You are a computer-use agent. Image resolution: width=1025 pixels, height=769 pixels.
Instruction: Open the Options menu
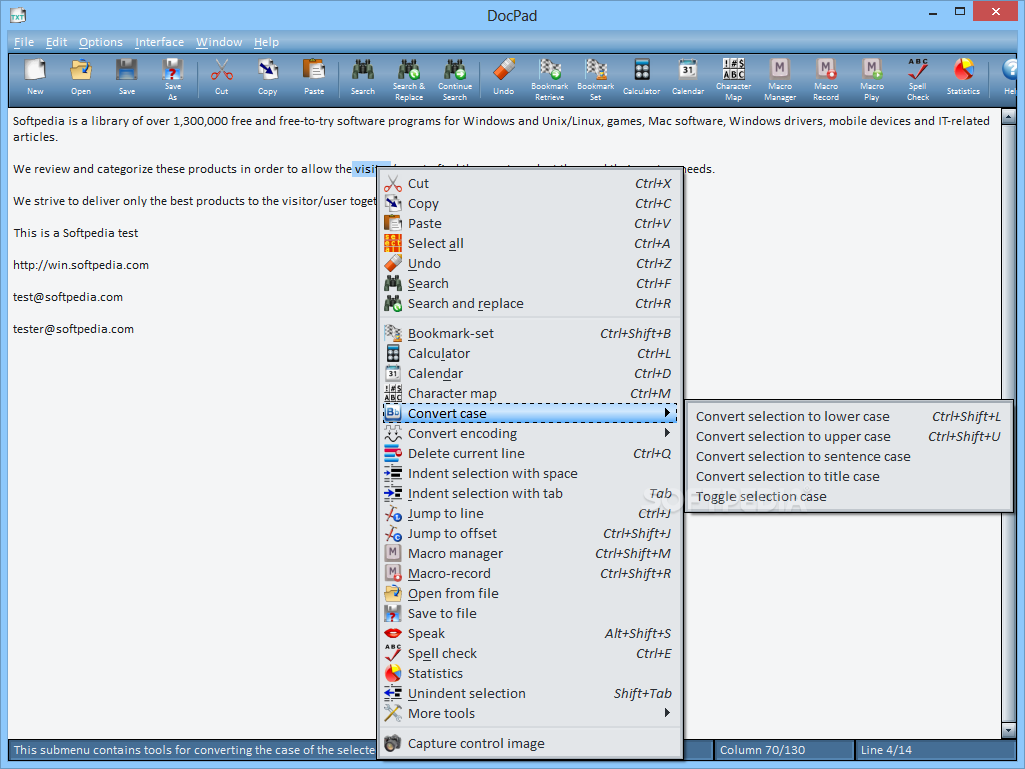tap(101, 42)
